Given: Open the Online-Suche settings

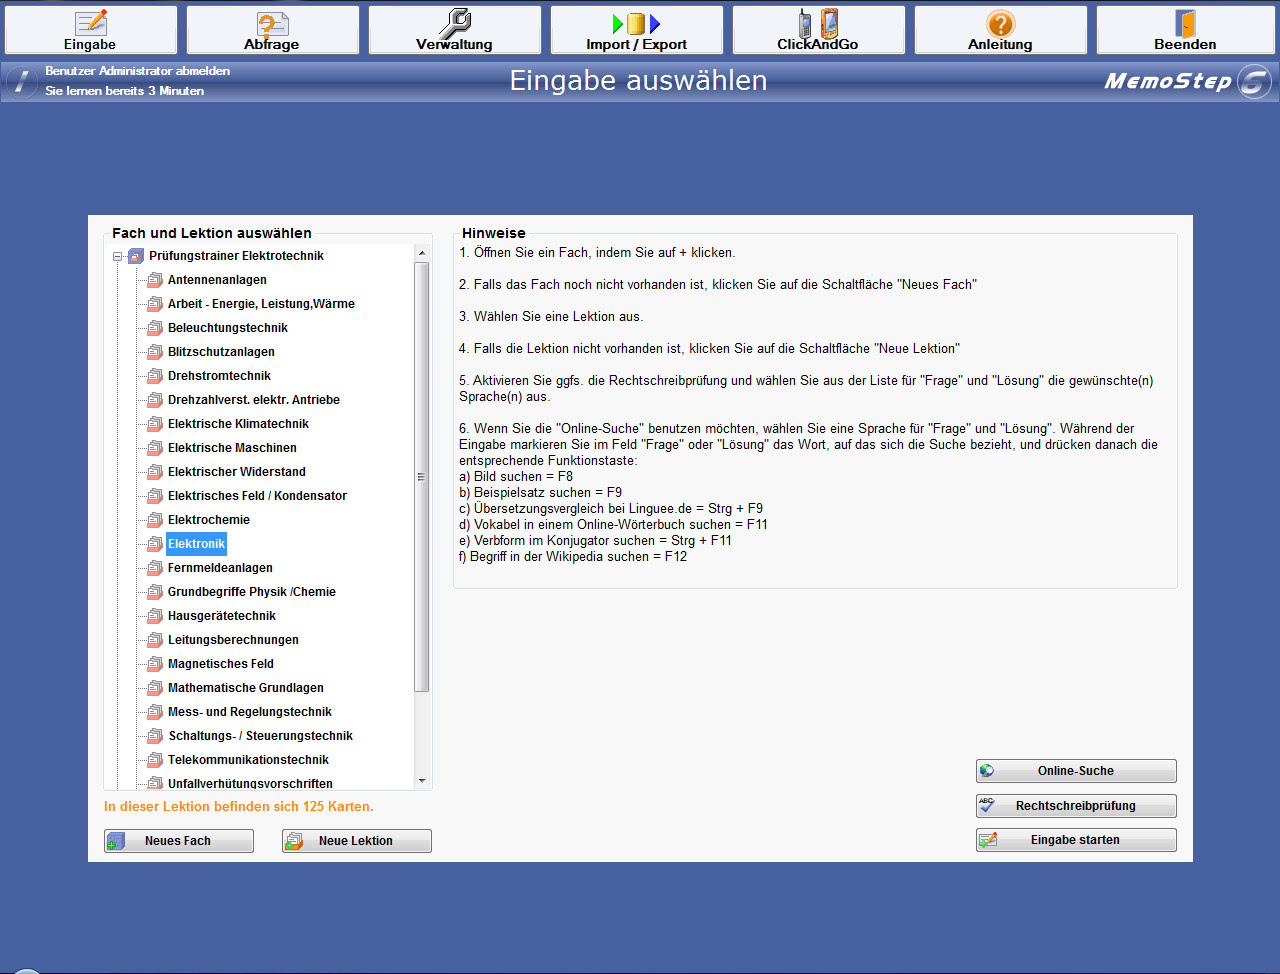Looking at the screenshot, I should click(x=1076, y=771).
